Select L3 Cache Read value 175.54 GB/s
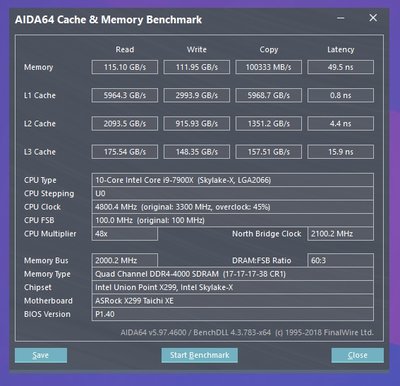 125,152
